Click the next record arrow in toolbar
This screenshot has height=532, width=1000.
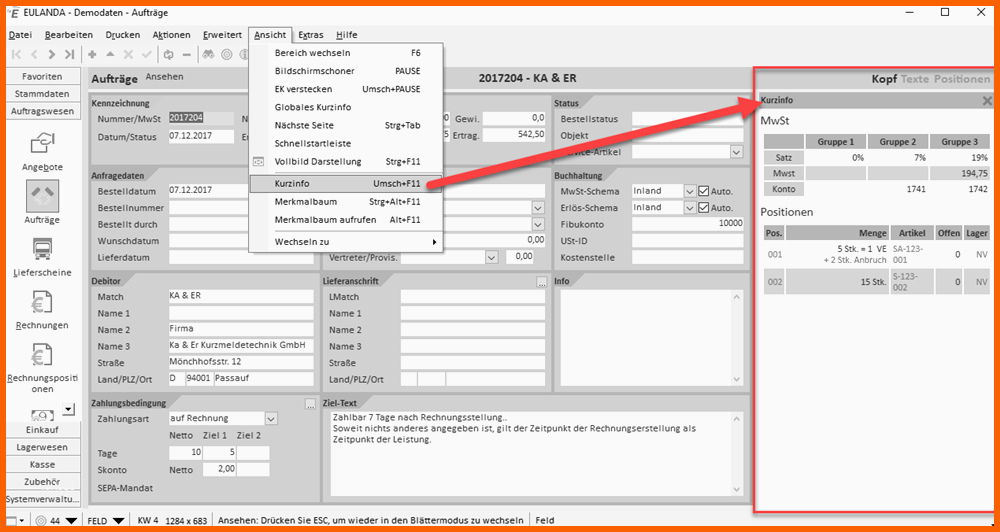[52, 55]
